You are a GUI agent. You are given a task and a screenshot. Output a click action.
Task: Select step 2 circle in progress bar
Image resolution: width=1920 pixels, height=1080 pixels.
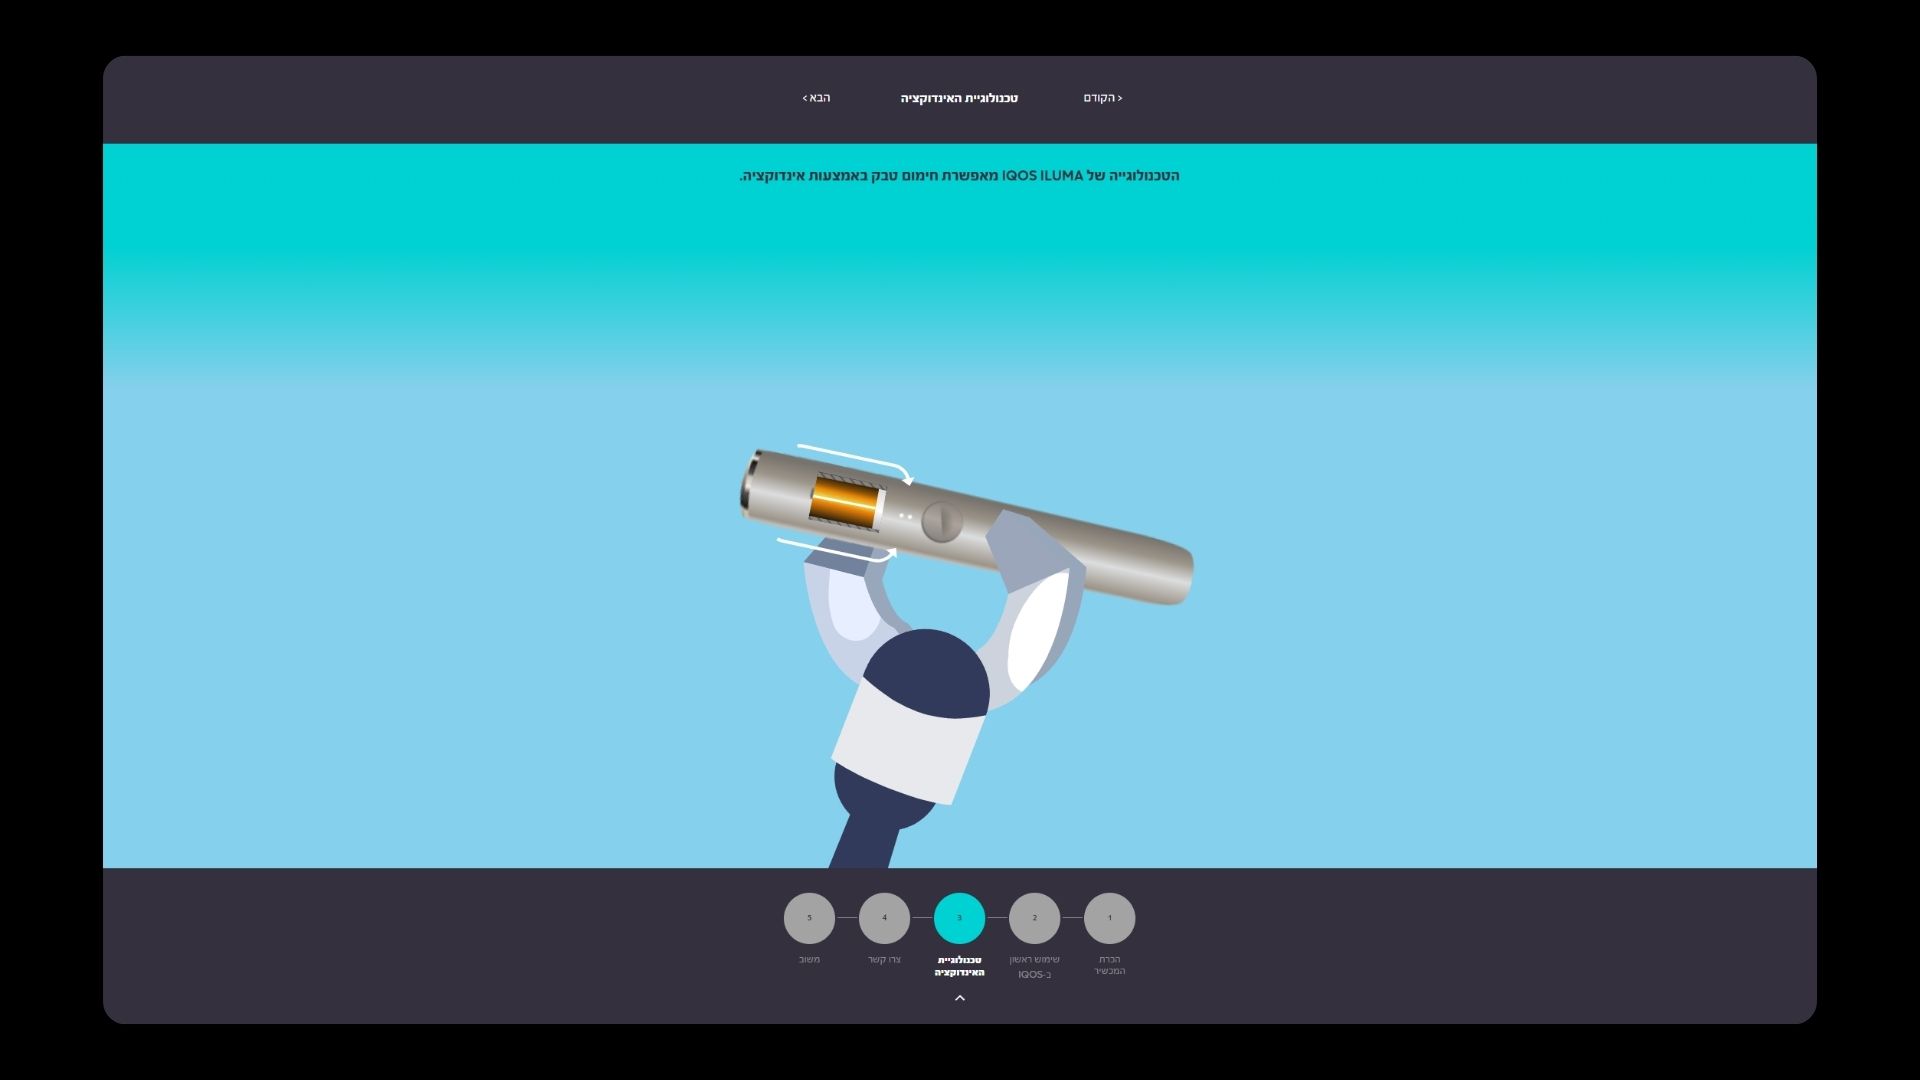(1034, 918)
